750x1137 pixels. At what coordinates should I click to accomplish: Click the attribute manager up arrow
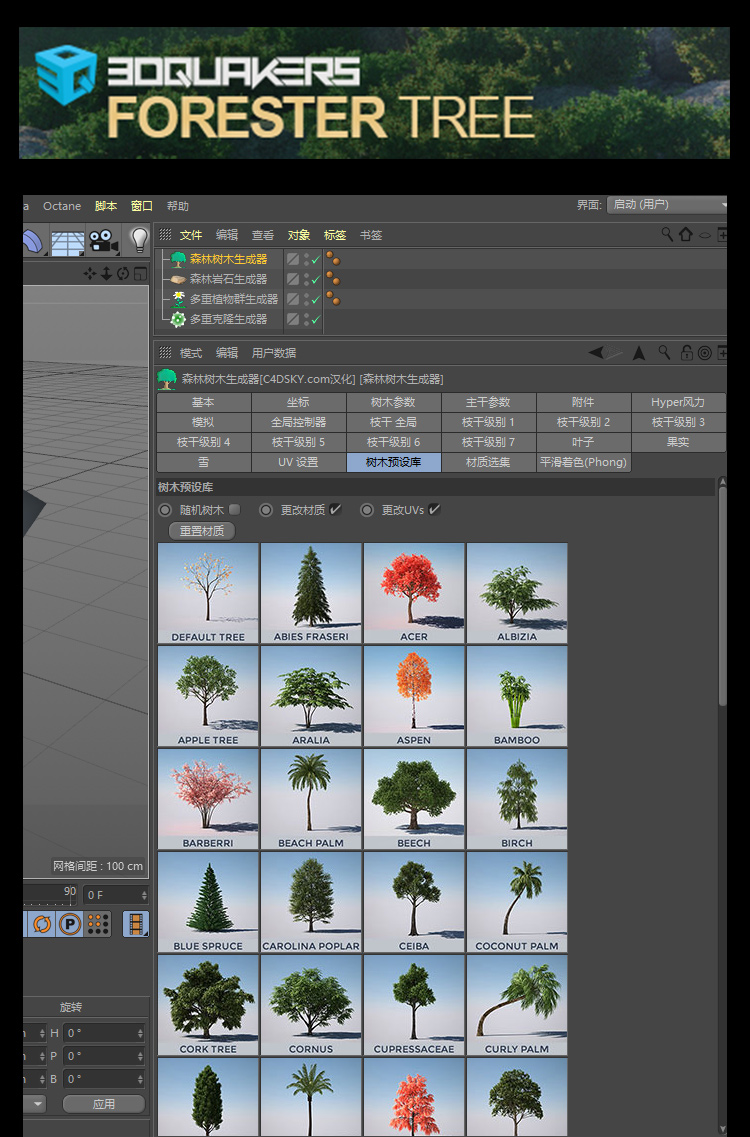639,352
